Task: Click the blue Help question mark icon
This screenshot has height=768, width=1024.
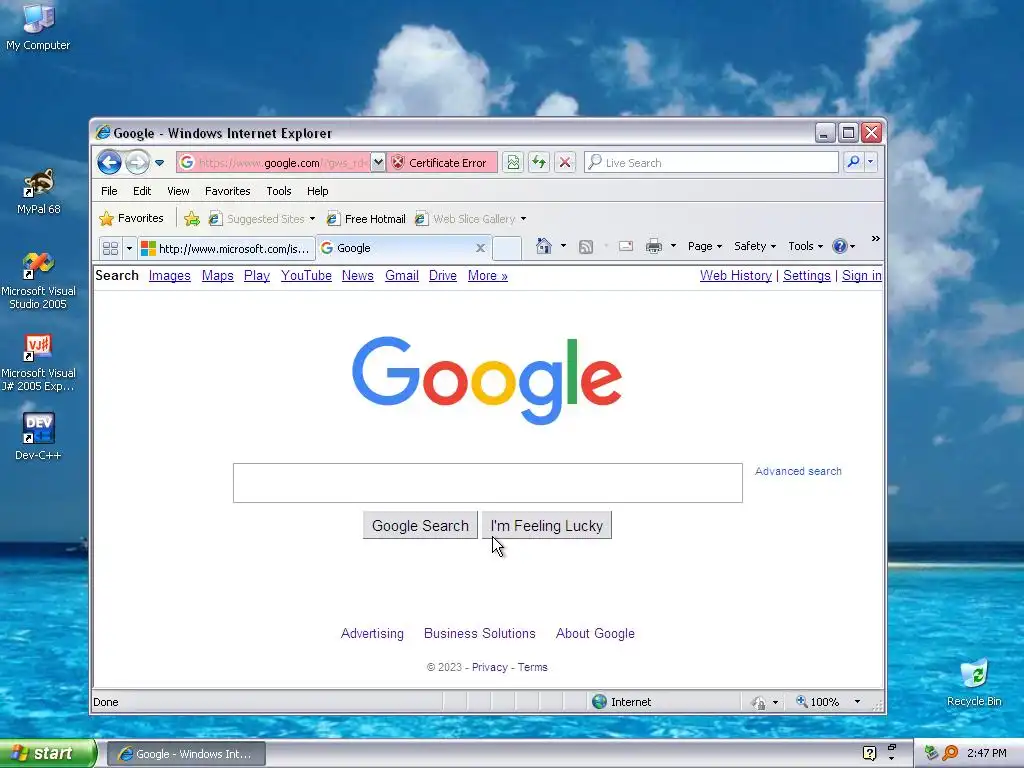Action: coord(840,246)
